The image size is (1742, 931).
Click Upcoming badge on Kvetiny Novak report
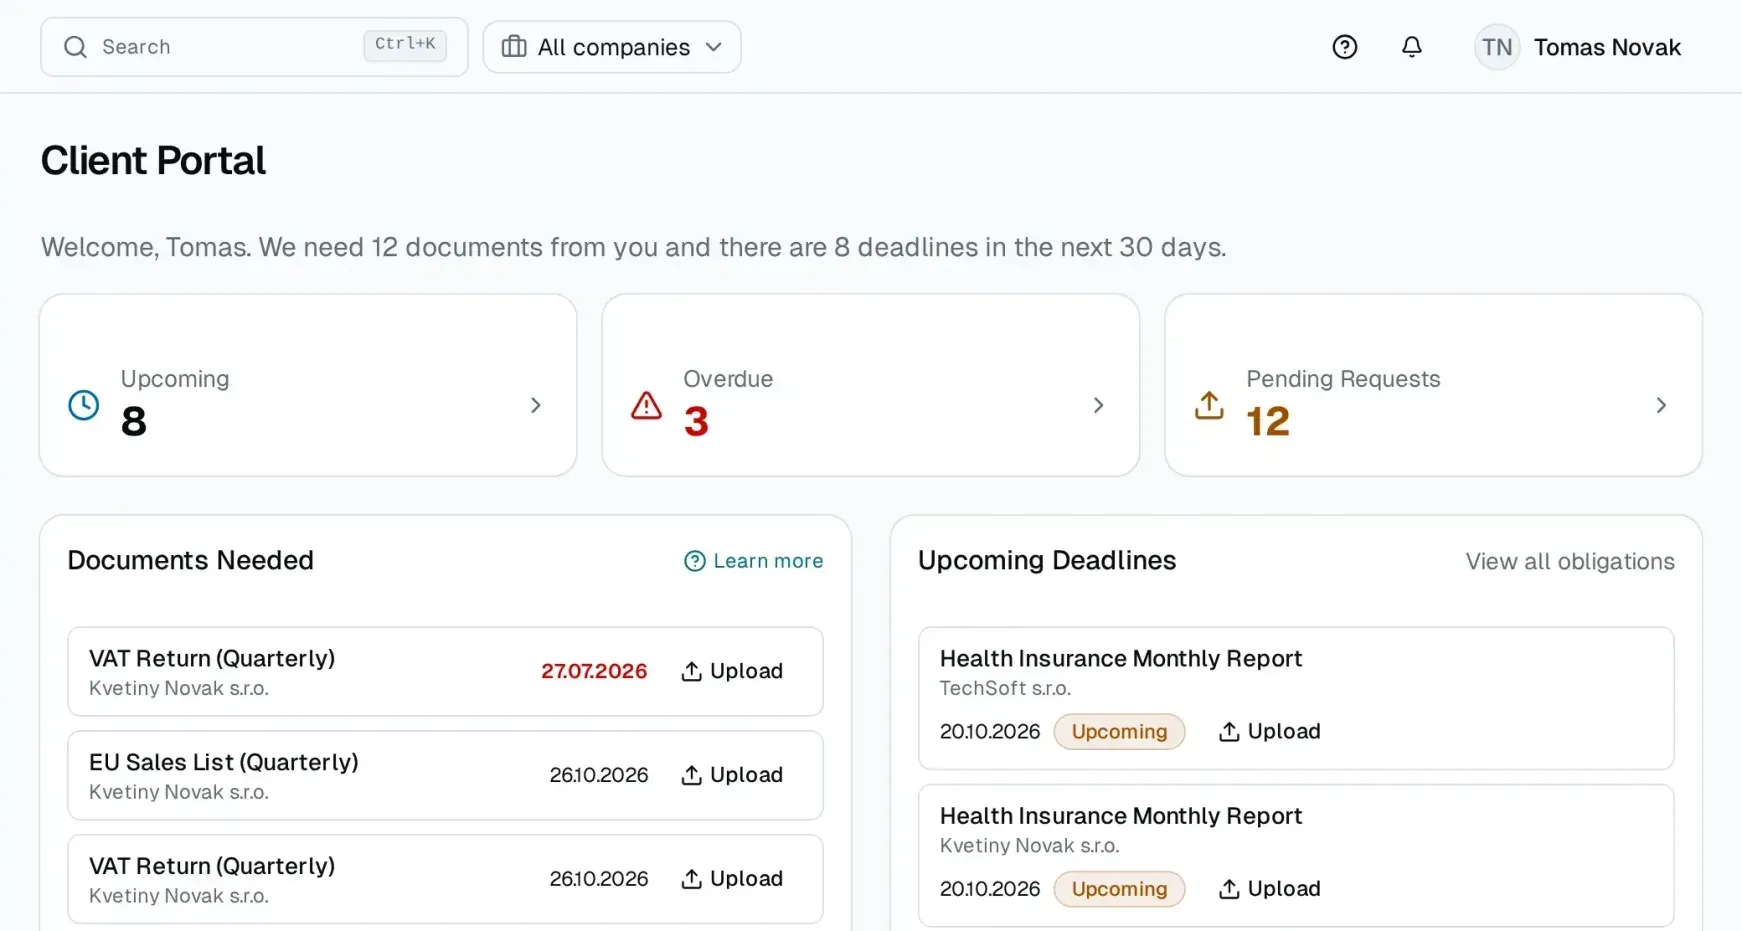pyautogui.click(x=1119, y=889)
